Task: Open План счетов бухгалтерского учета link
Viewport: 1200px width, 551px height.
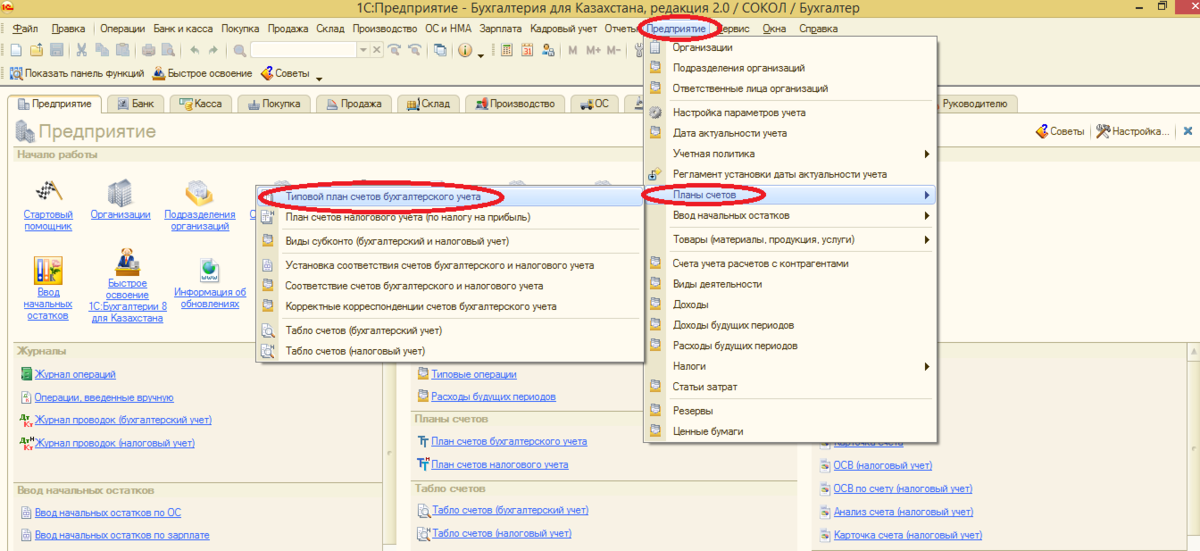Action: 509,441
